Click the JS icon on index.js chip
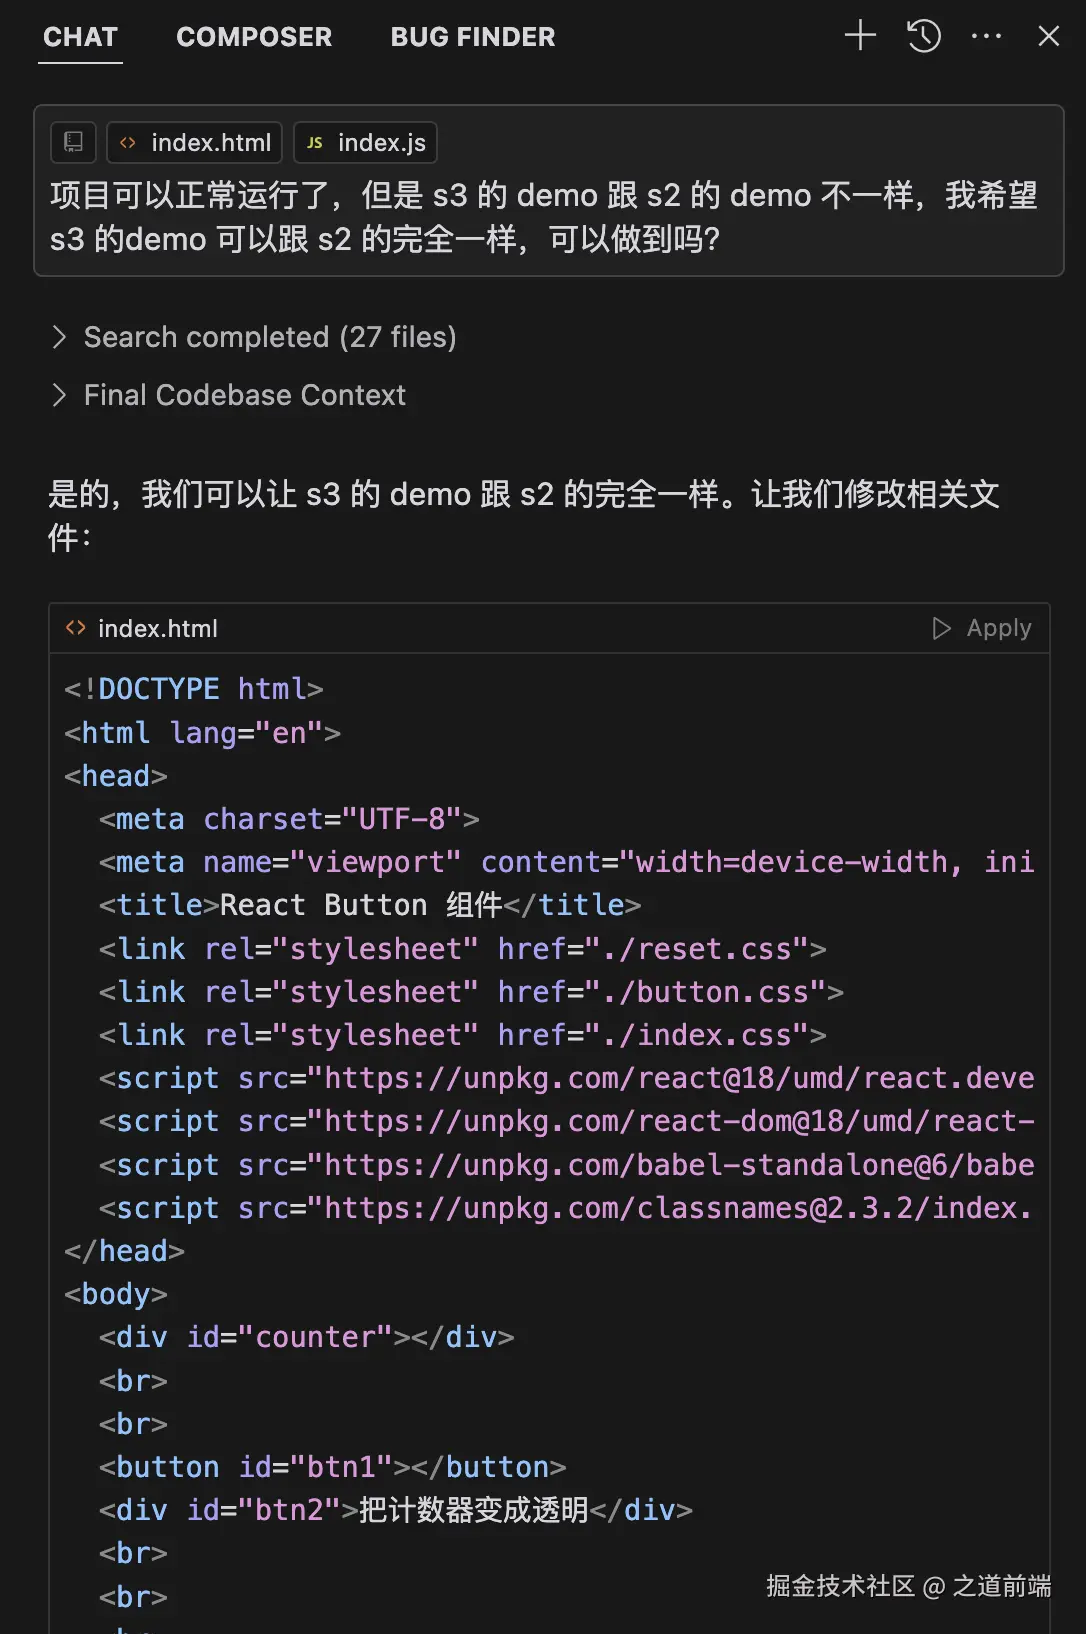This screenshot has width=1086, height=1634. [x=315, y=143]
